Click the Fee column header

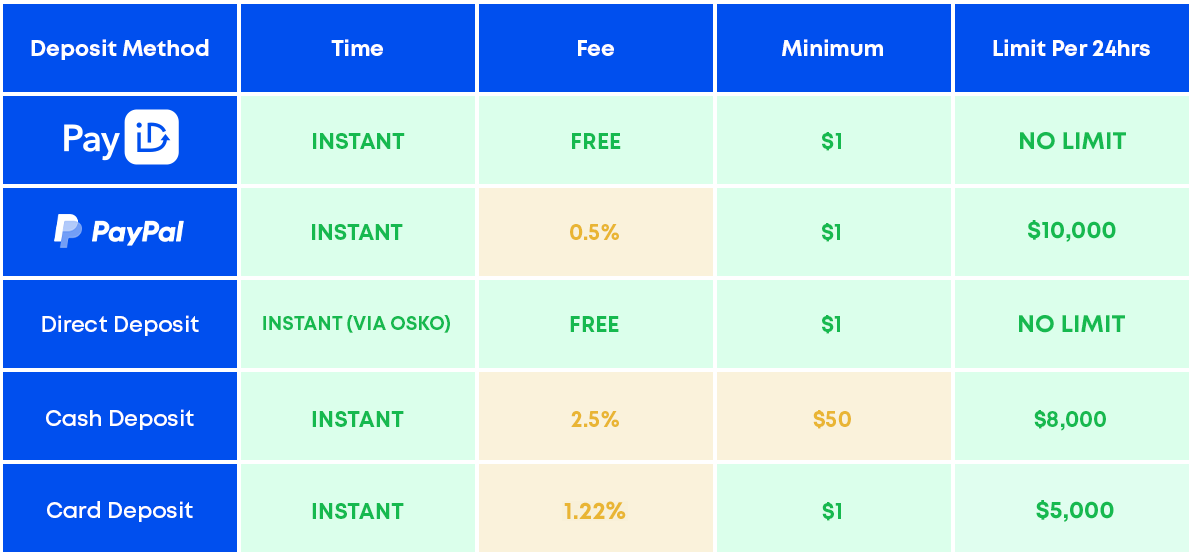click(x=595, y=48)
